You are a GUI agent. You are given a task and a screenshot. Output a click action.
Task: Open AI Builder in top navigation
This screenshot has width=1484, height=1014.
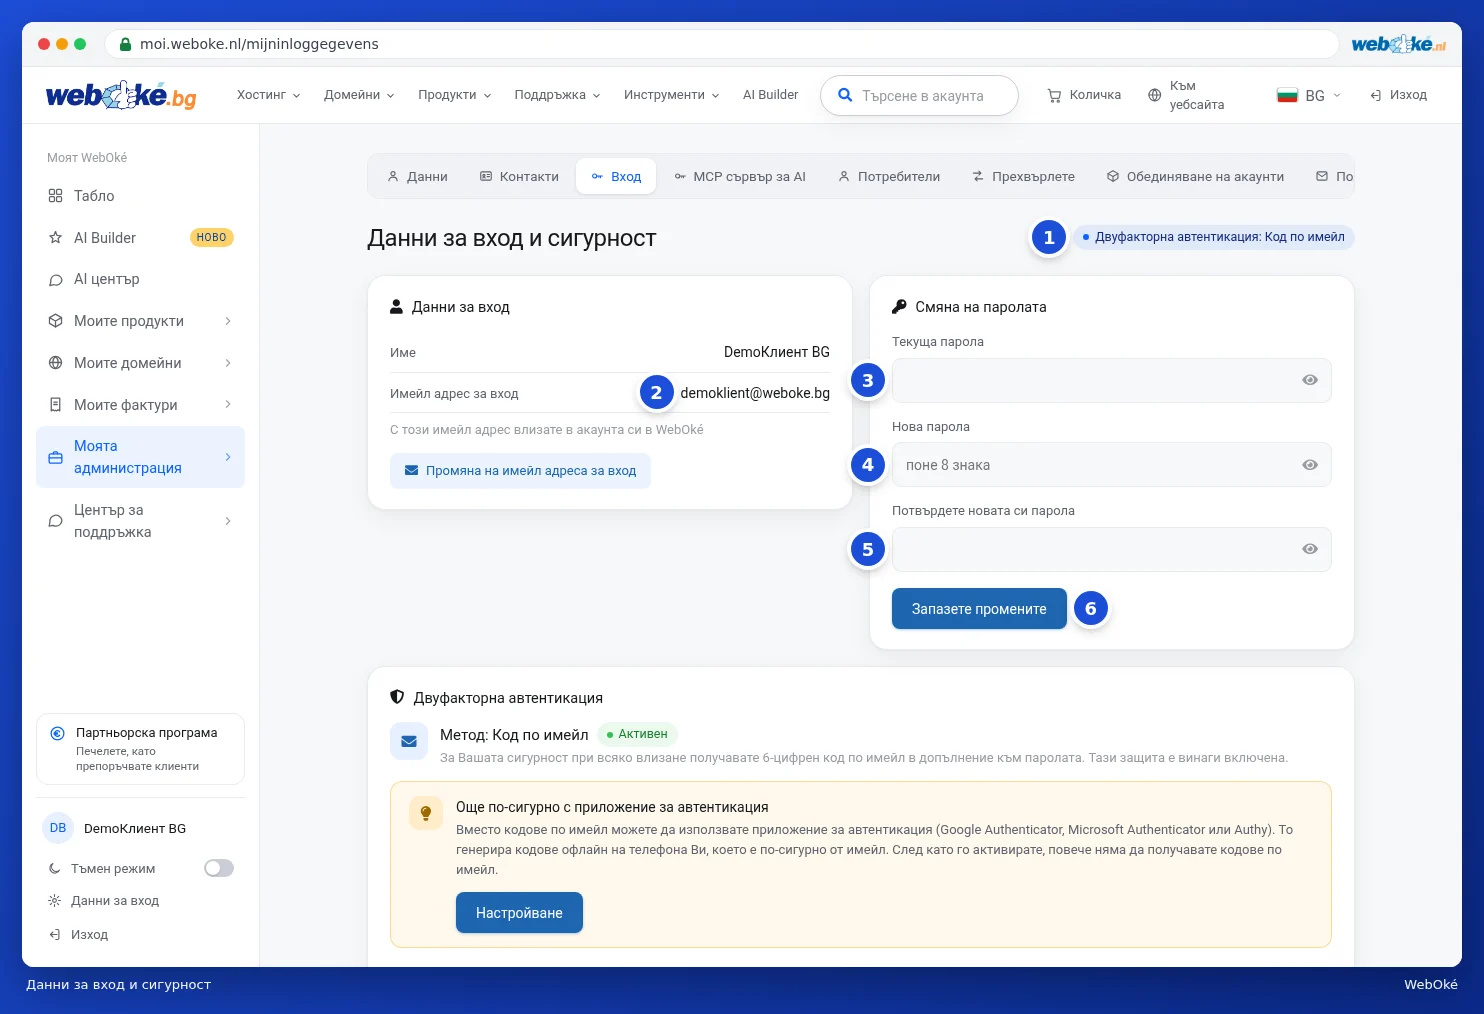(x=770, y=95)
